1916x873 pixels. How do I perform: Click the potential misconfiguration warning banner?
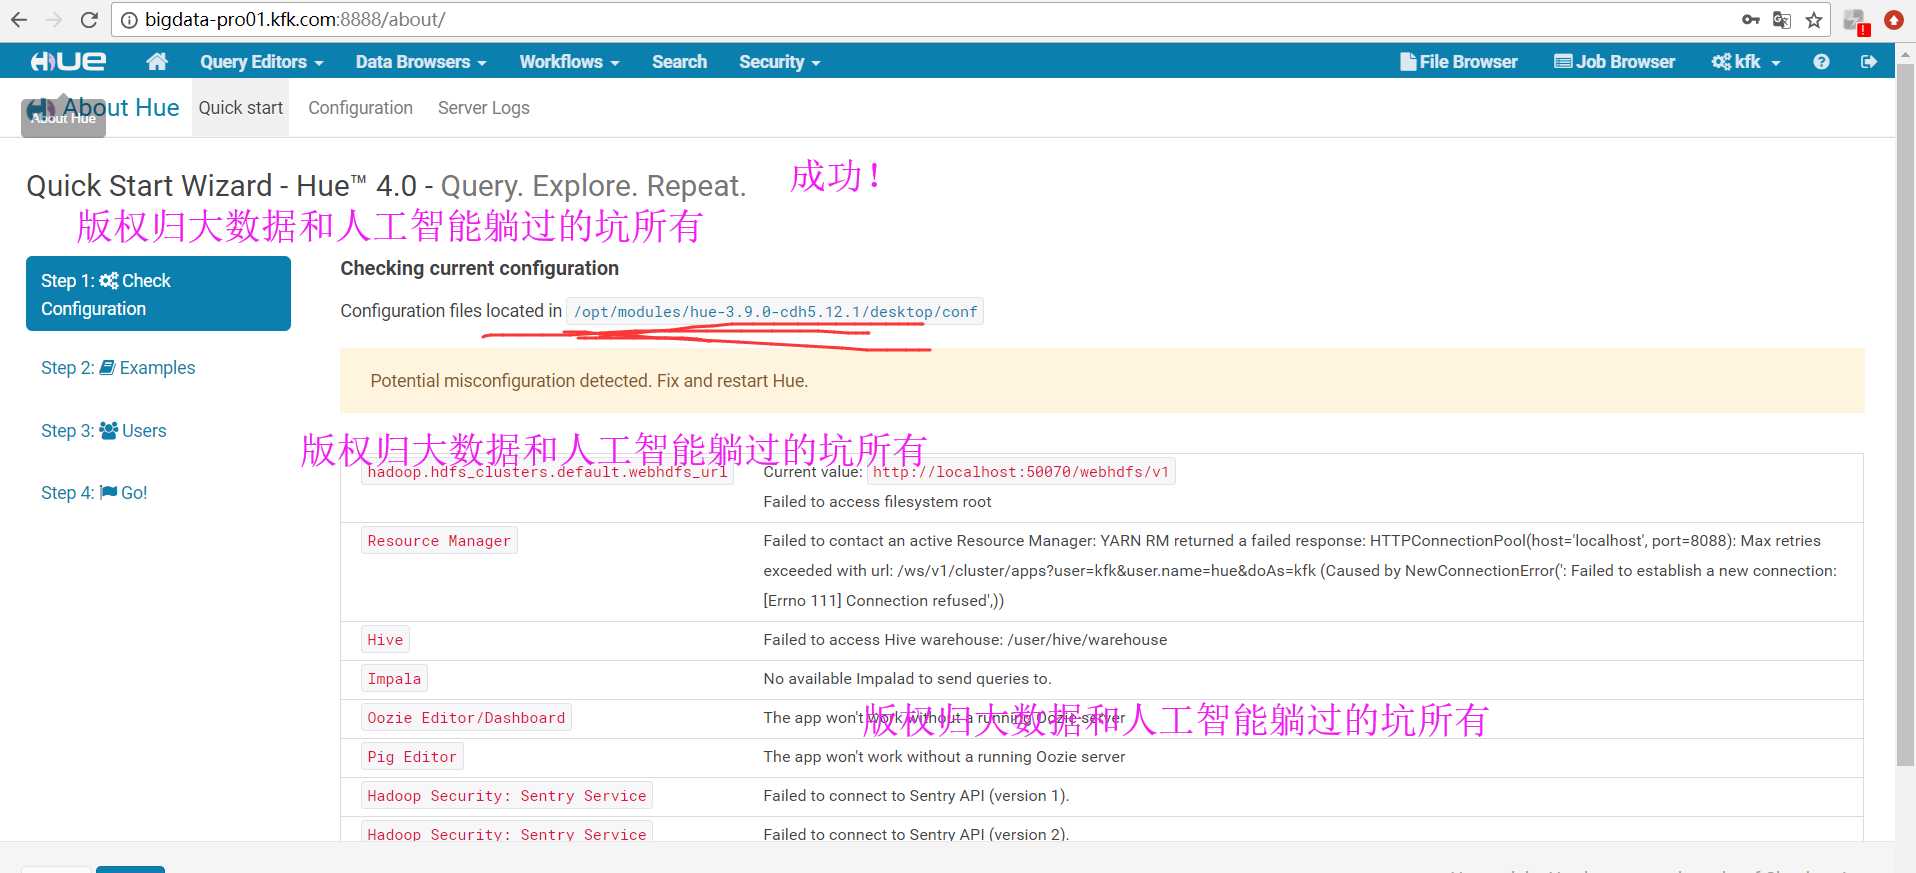click(1102, 381)
